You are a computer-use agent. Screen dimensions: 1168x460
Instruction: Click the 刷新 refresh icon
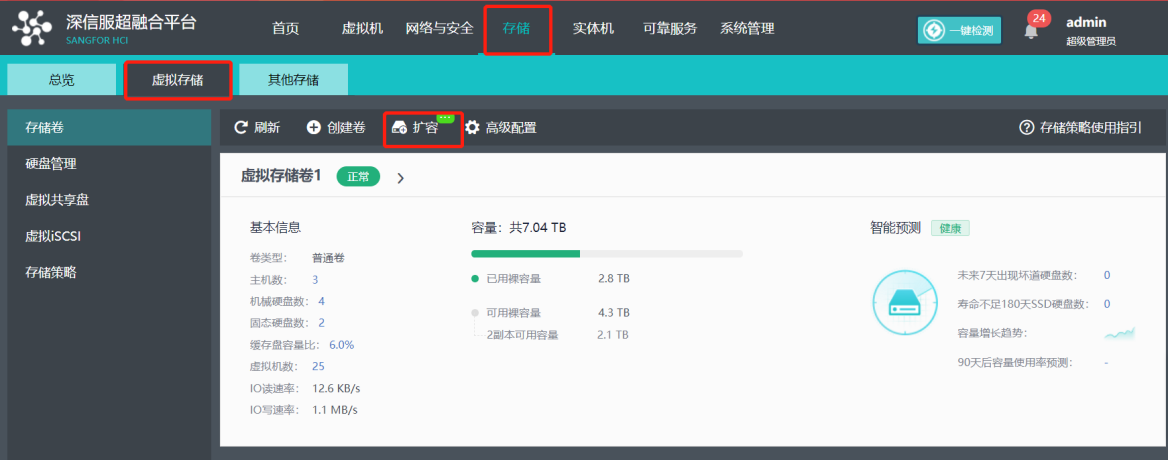[x=241, y=128]
